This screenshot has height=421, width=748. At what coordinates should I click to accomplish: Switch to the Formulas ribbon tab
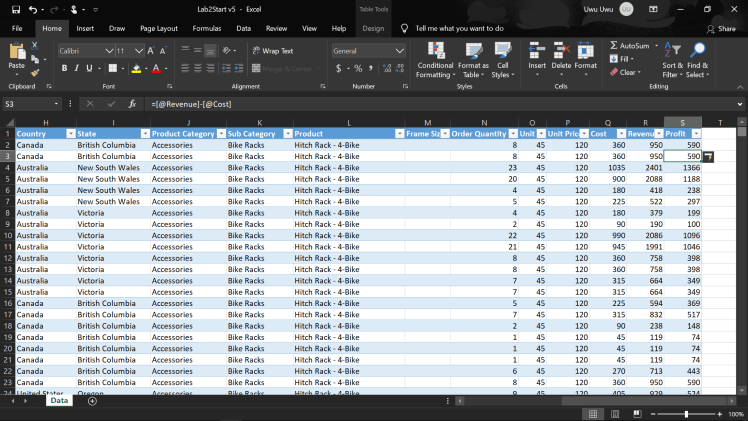pyautogui.click(x=207, y=29)
